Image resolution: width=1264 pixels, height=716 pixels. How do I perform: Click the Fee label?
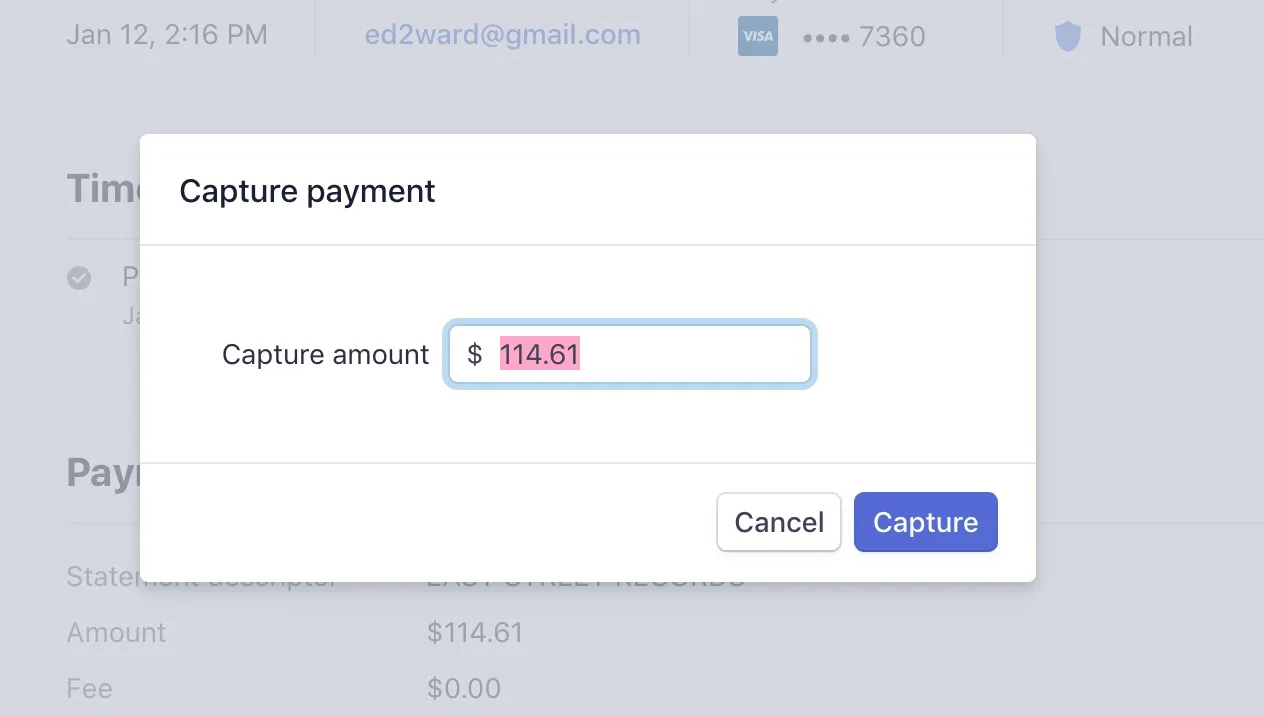click(89, 689)
